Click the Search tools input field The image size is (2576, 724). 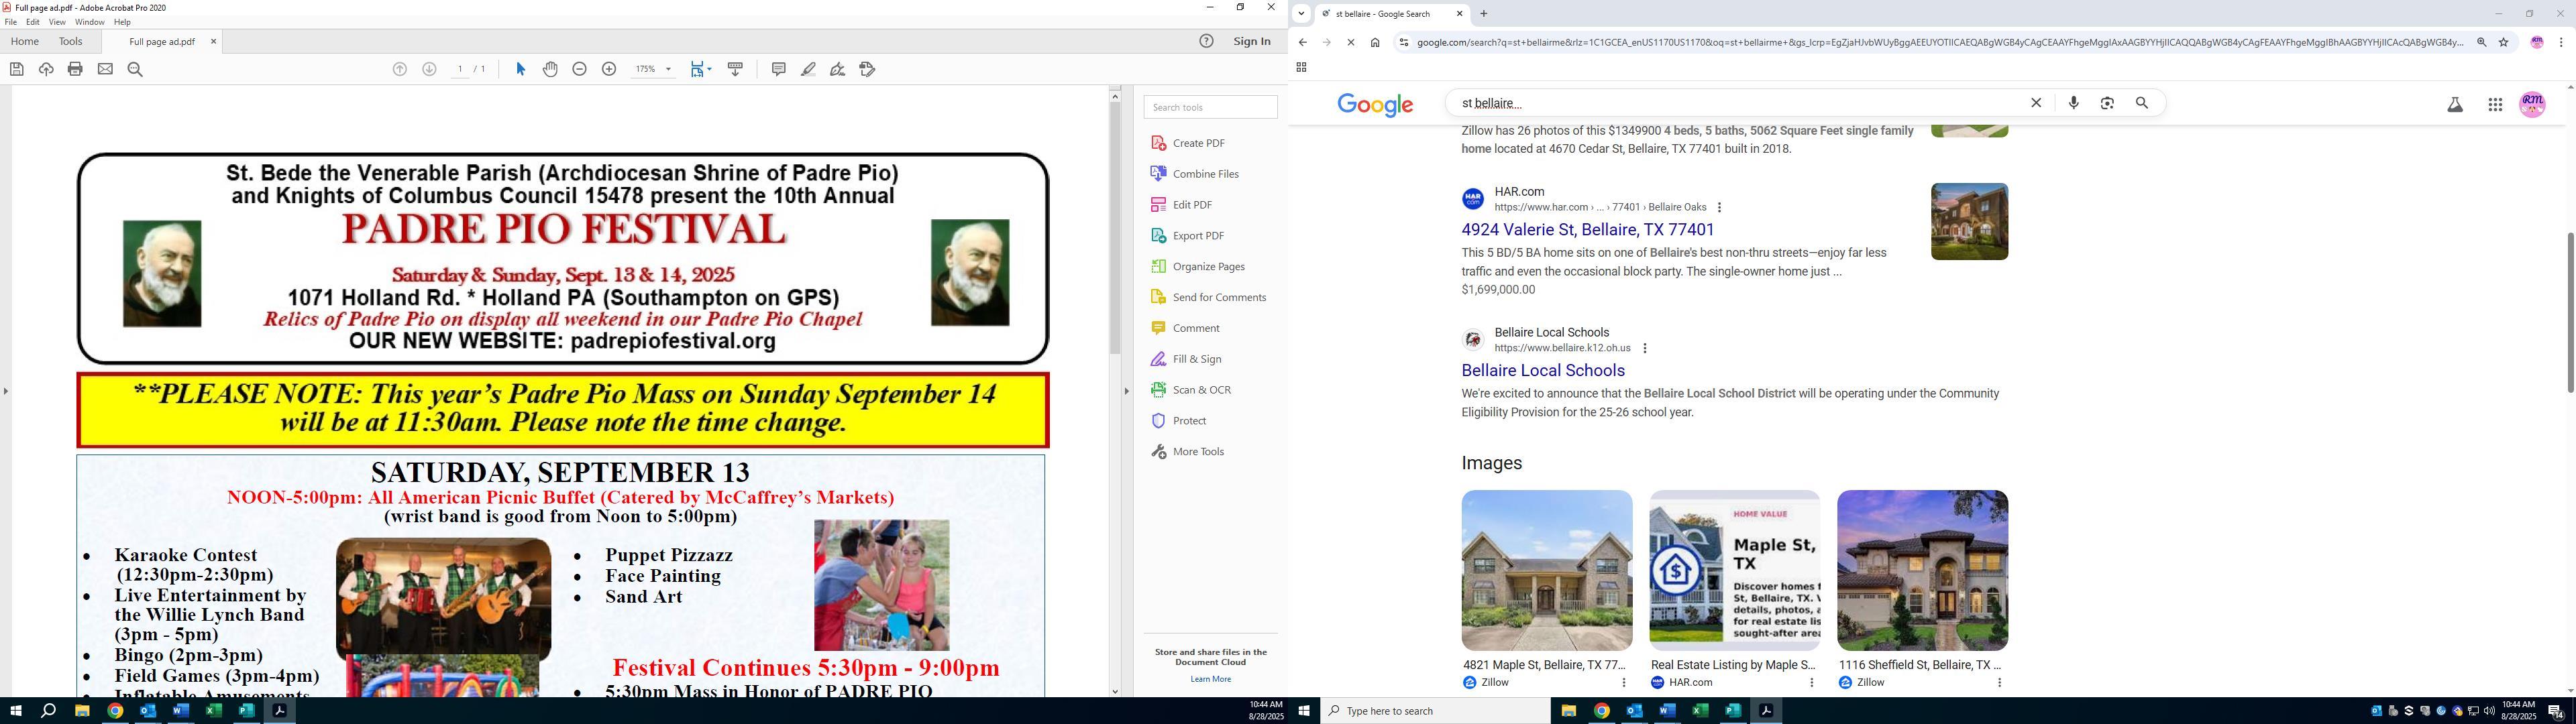tap(1210, 107)
